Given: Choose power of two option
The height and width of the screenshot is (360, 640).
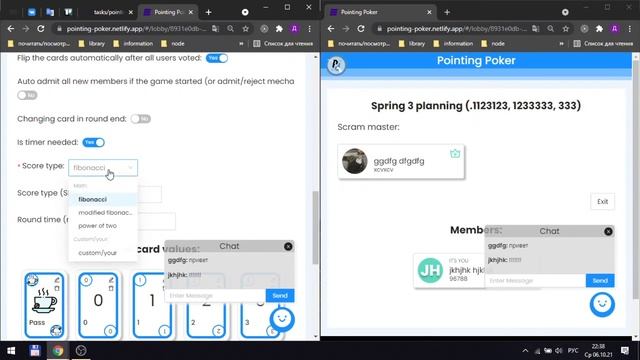Looking at the screenshot, I should [x=103, y=226].
